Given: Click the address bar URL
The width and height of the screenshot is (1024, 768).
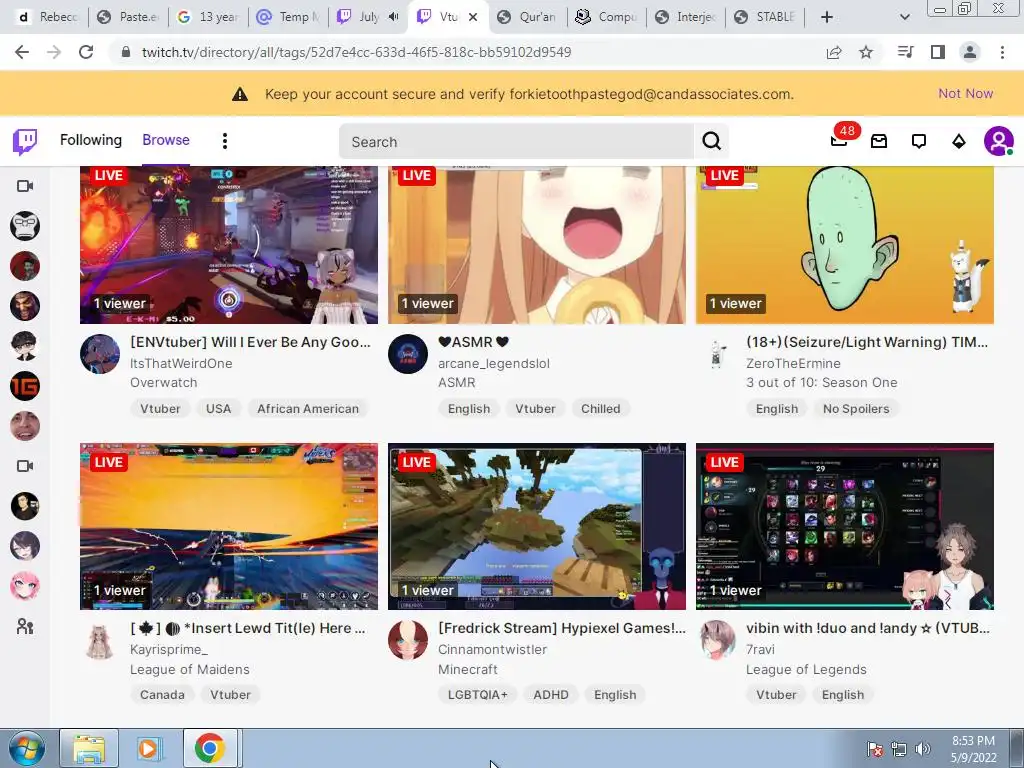Looking at the screenshot, I should pyautogui.click(x=357, y=52).
